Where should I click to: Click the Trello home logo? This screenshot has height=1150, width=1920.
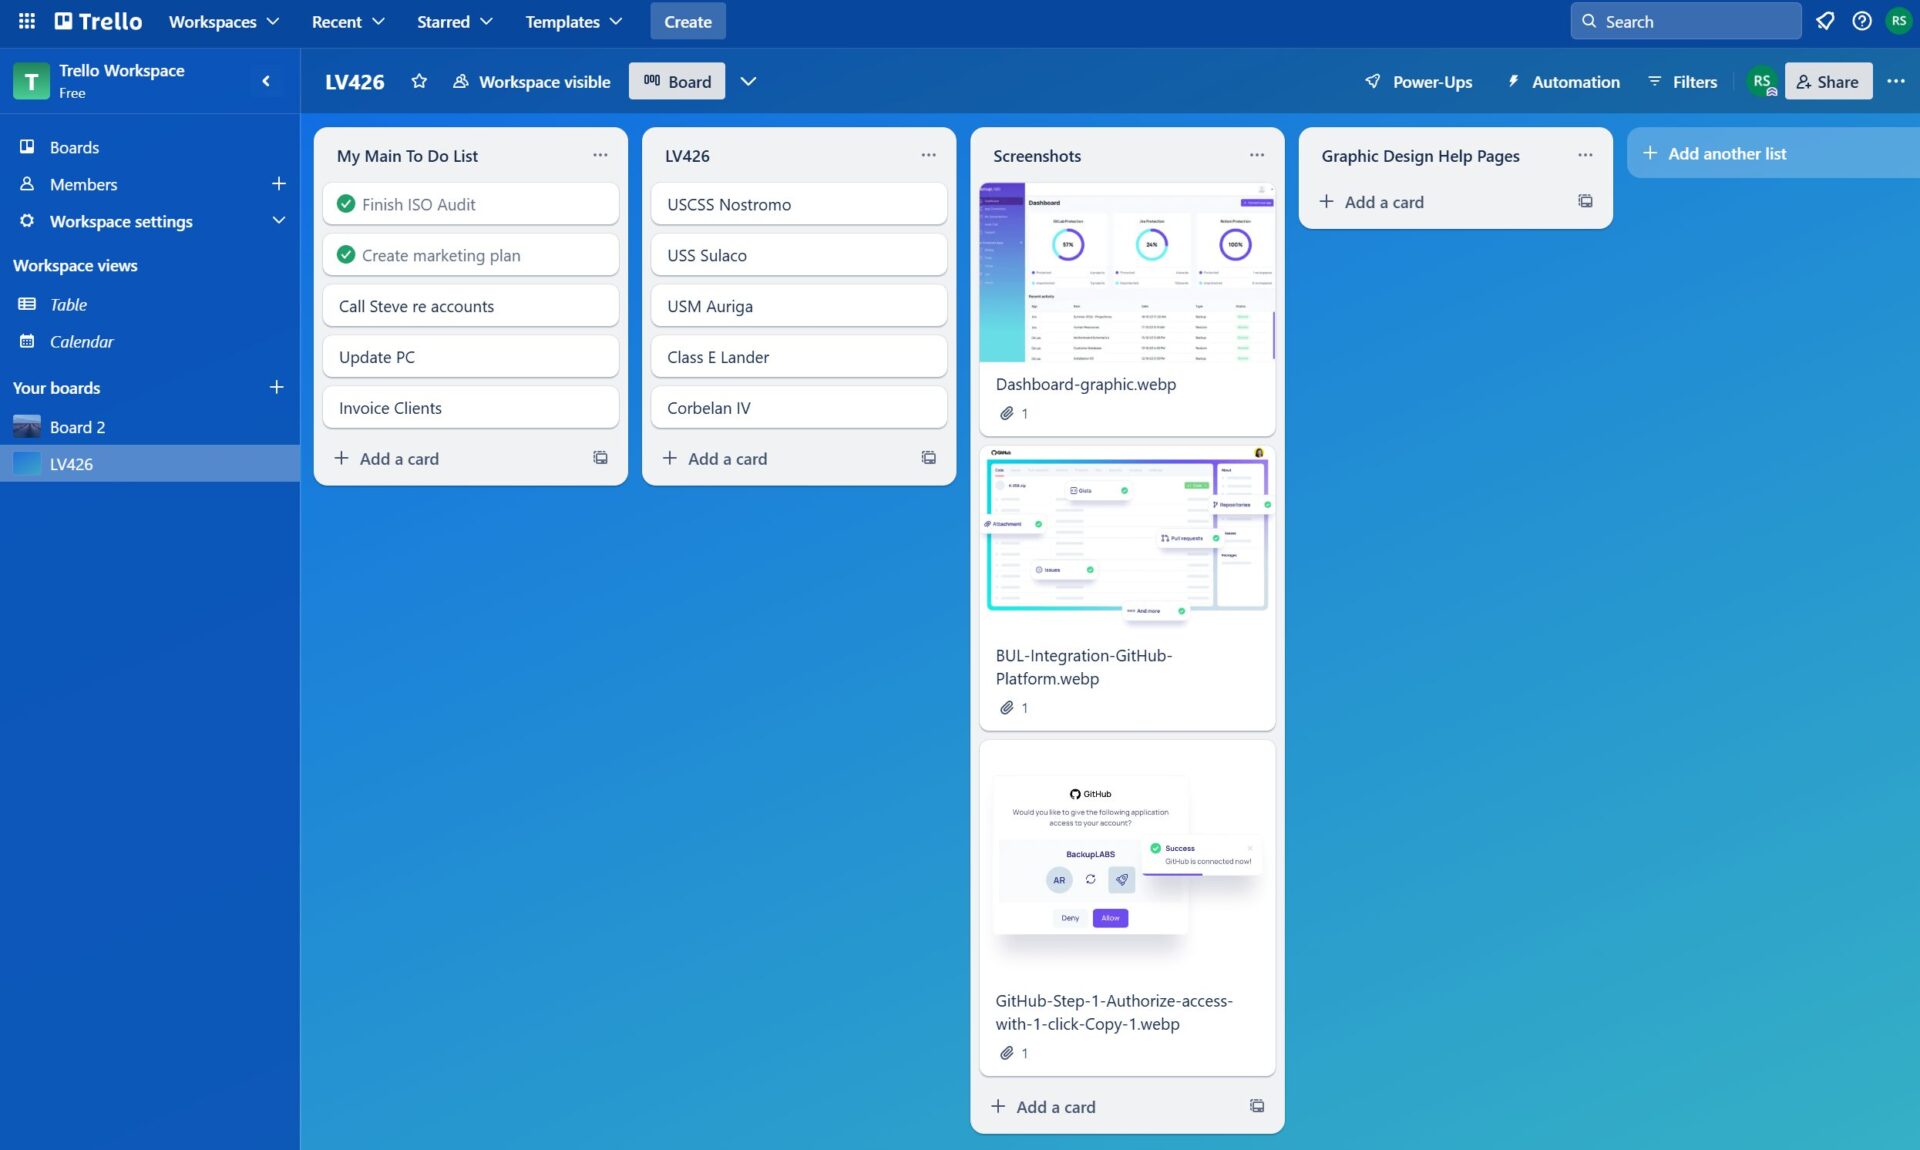click(x=98, y=21)
